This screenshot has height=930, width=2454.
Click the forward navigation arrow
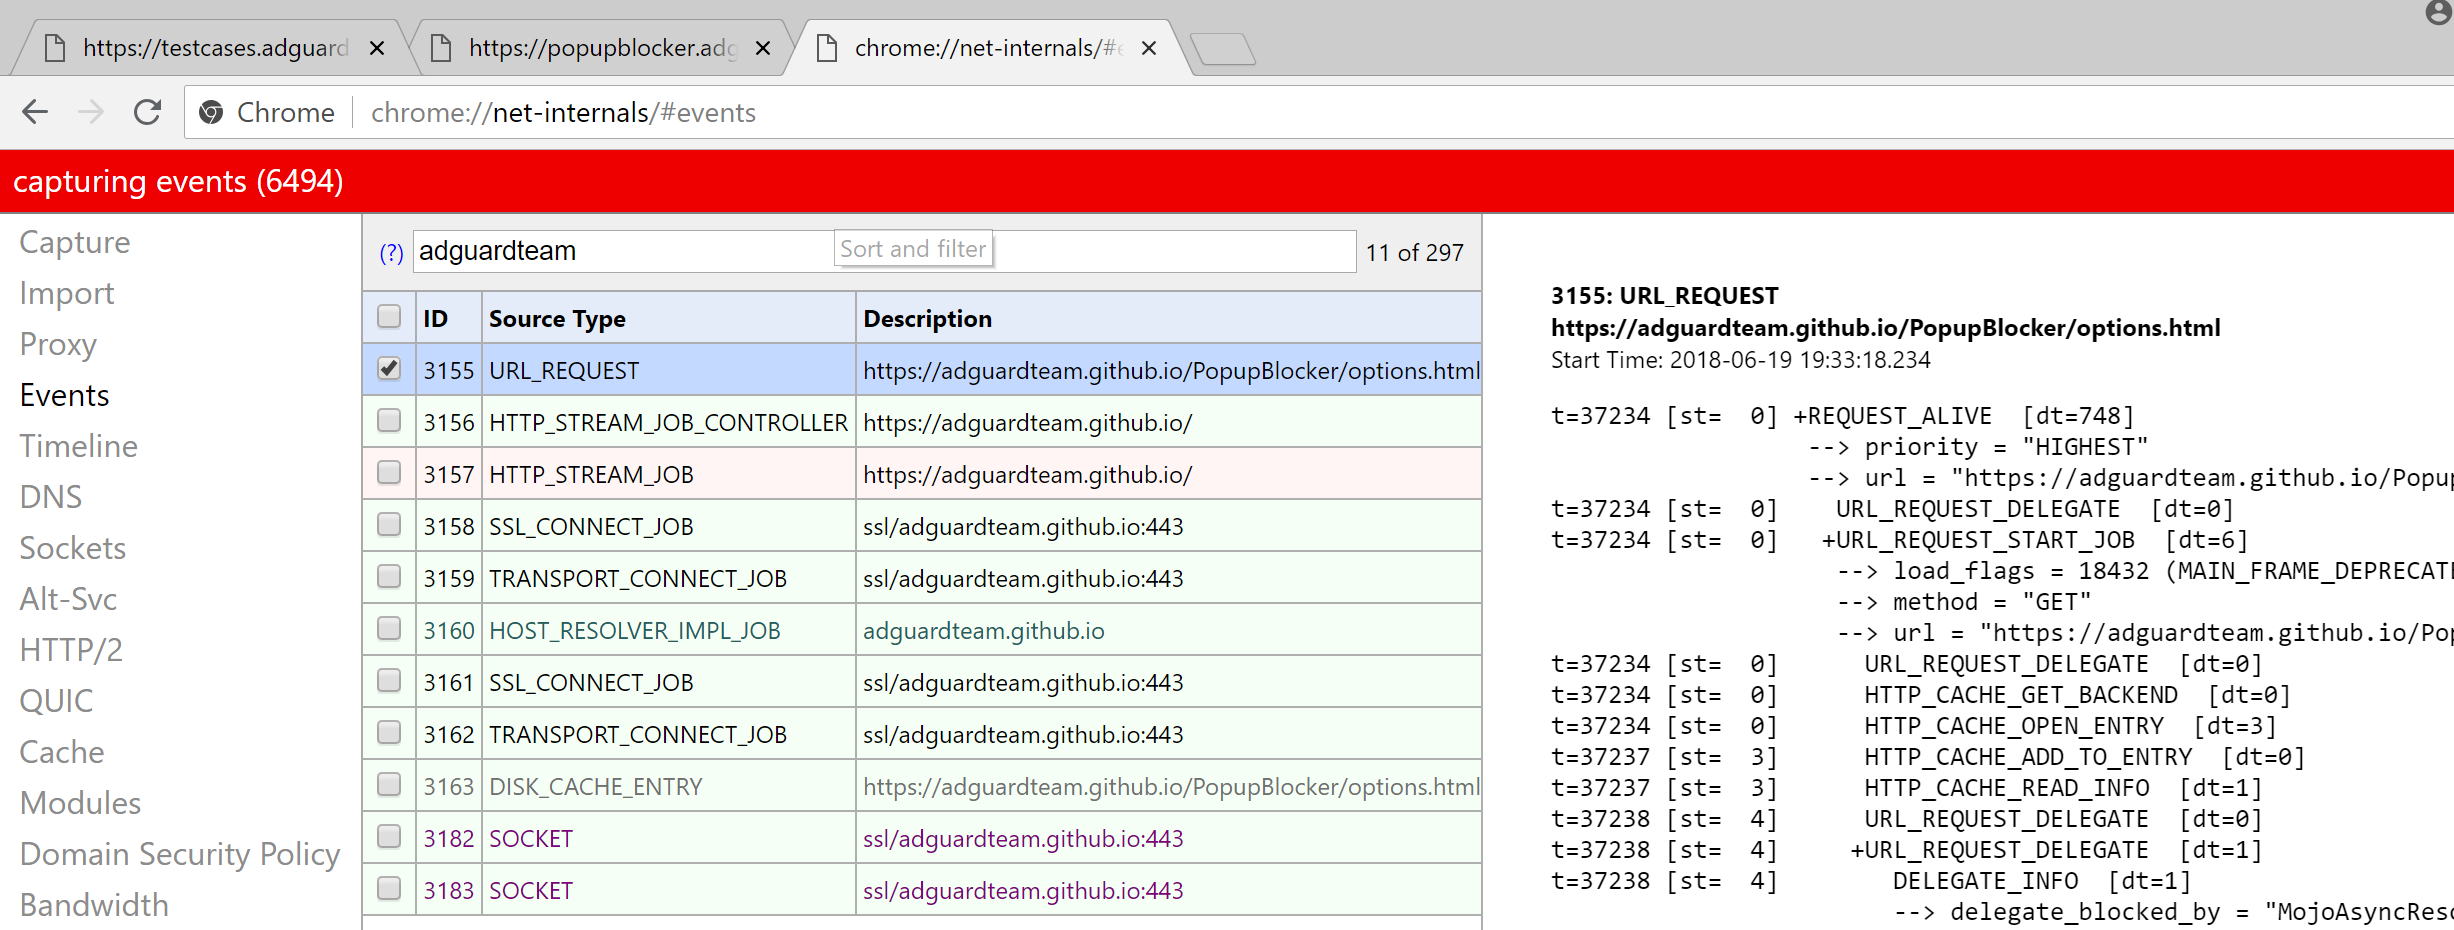(x=91, y=112)
